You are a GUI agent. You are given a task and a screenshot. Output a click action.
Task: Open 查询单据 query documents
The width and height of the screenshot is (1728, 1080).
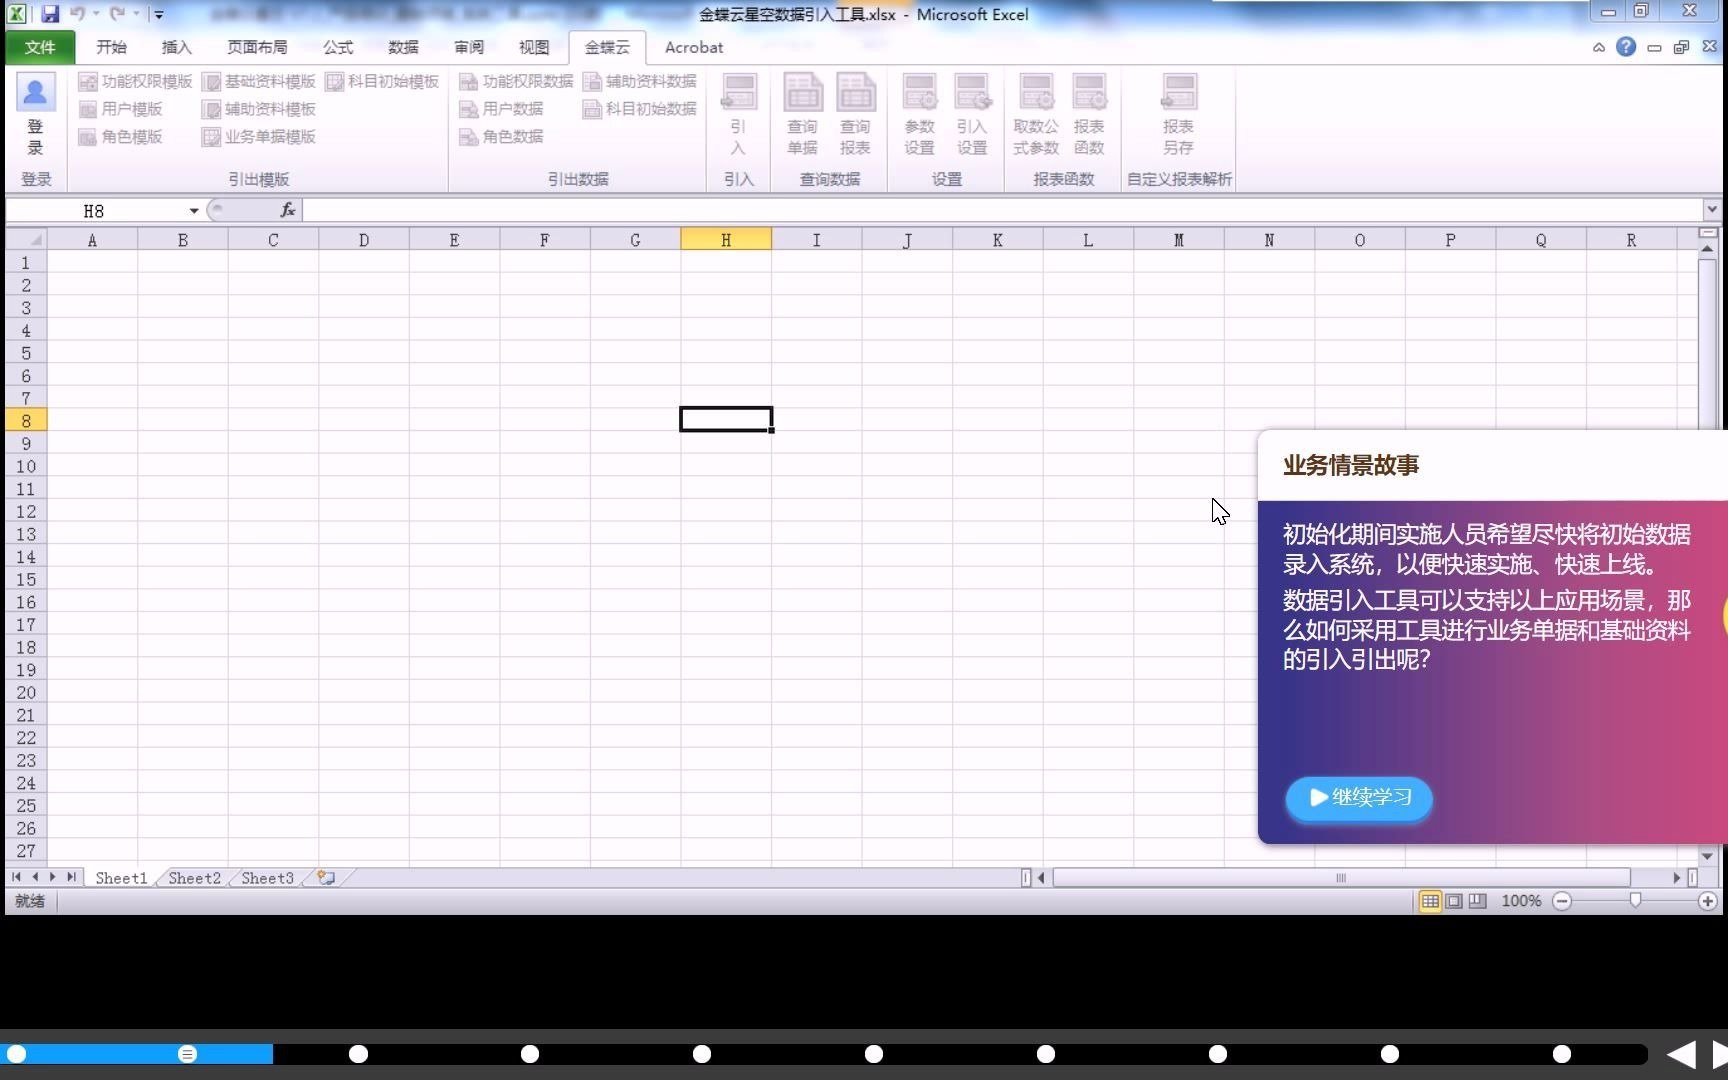802,114
